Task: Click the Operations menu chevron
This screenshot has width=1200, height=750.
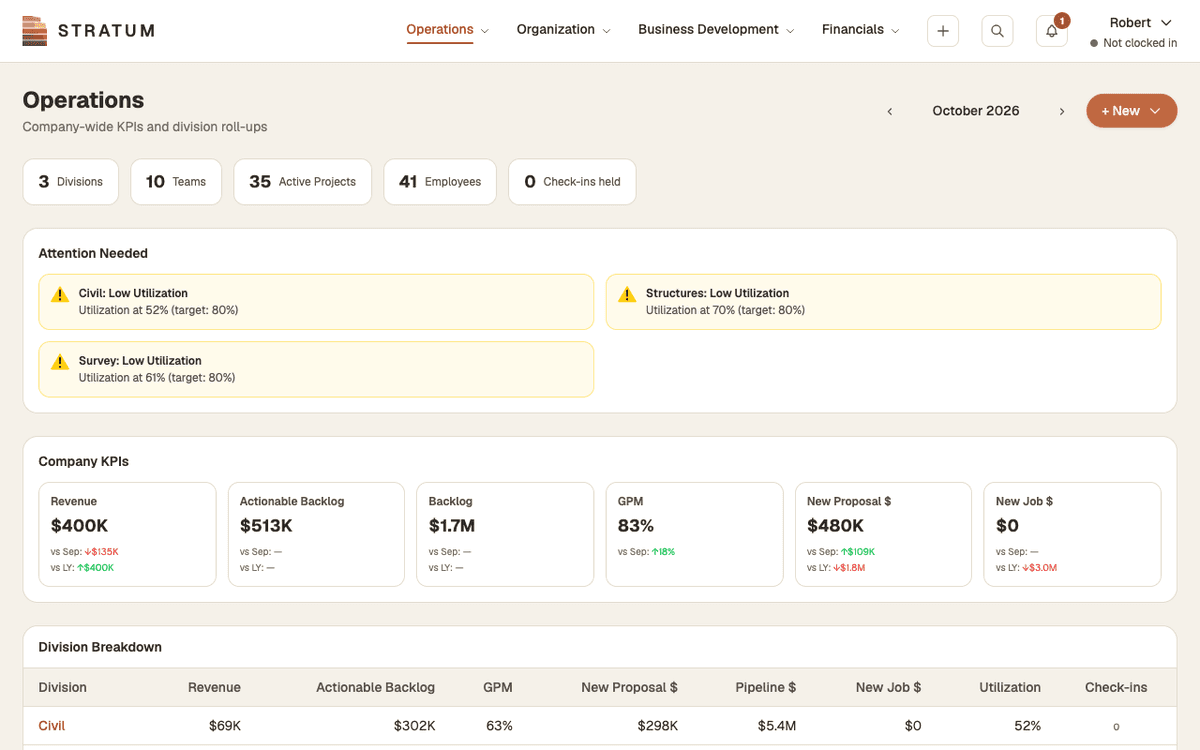Action: [x=485, y=31]
